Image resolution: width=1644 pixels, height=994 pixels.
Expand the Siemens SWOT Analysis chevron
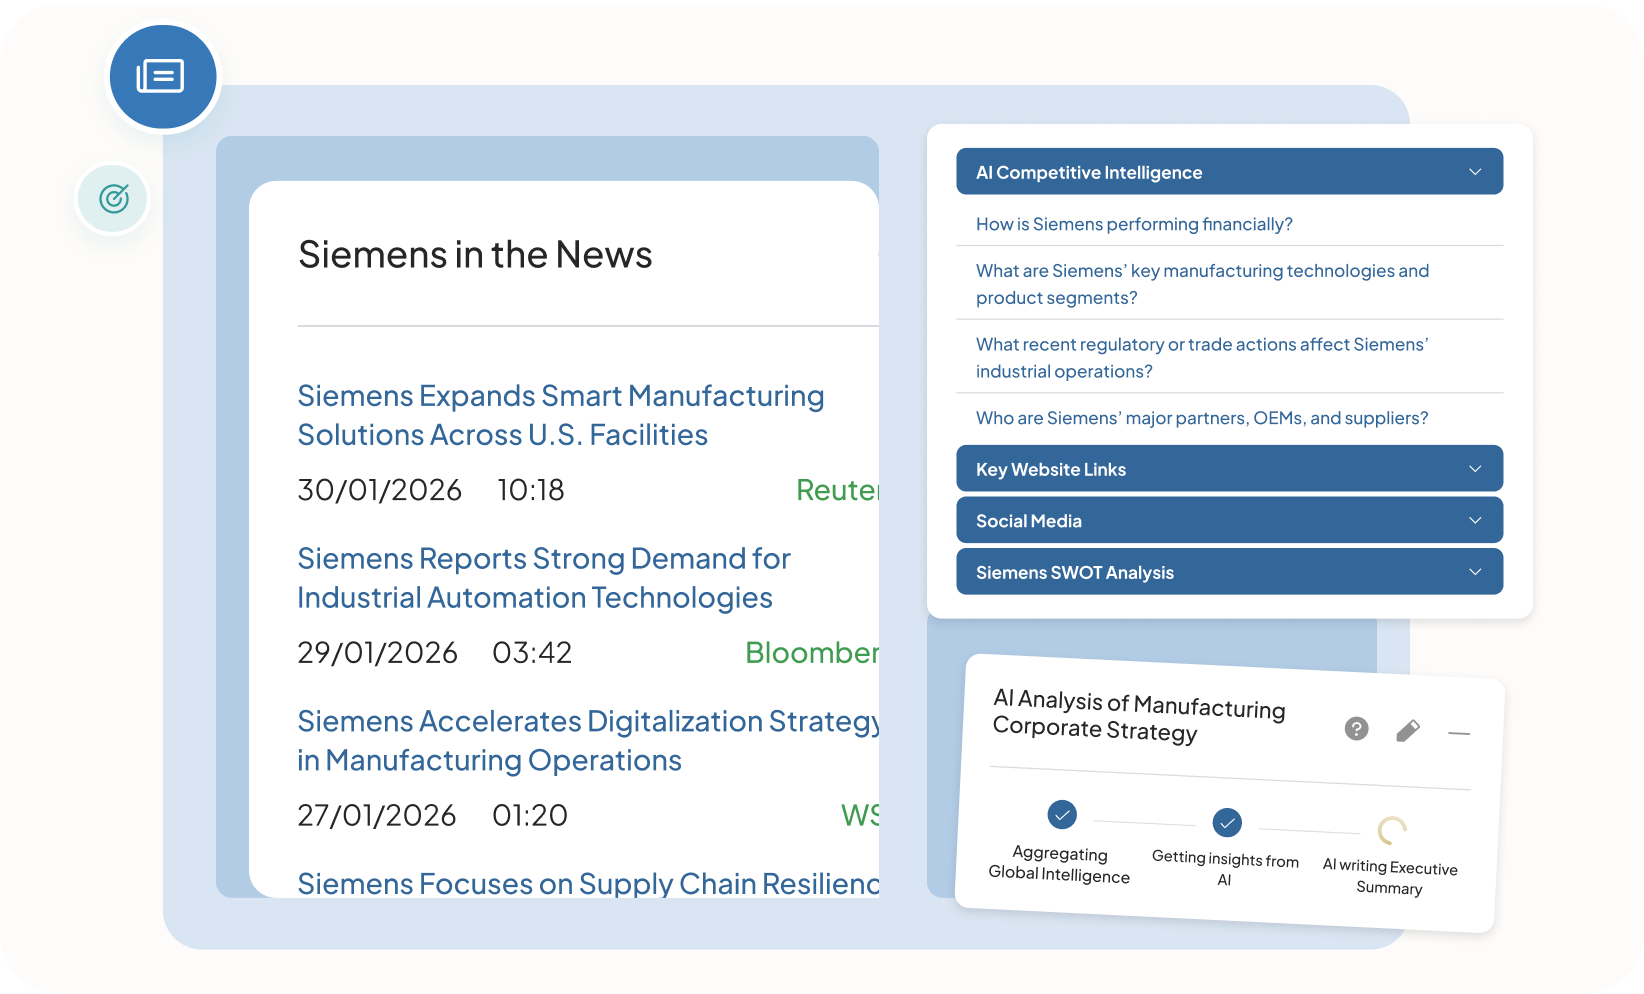[1475, 572]
